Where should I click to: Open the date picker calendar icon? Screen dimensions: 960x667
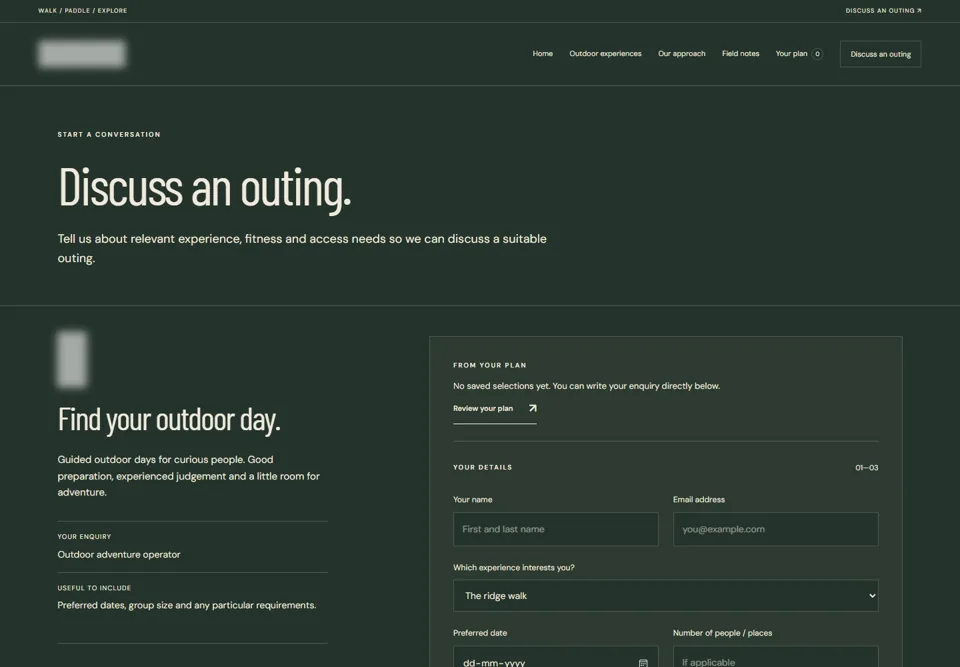point(643,663)
